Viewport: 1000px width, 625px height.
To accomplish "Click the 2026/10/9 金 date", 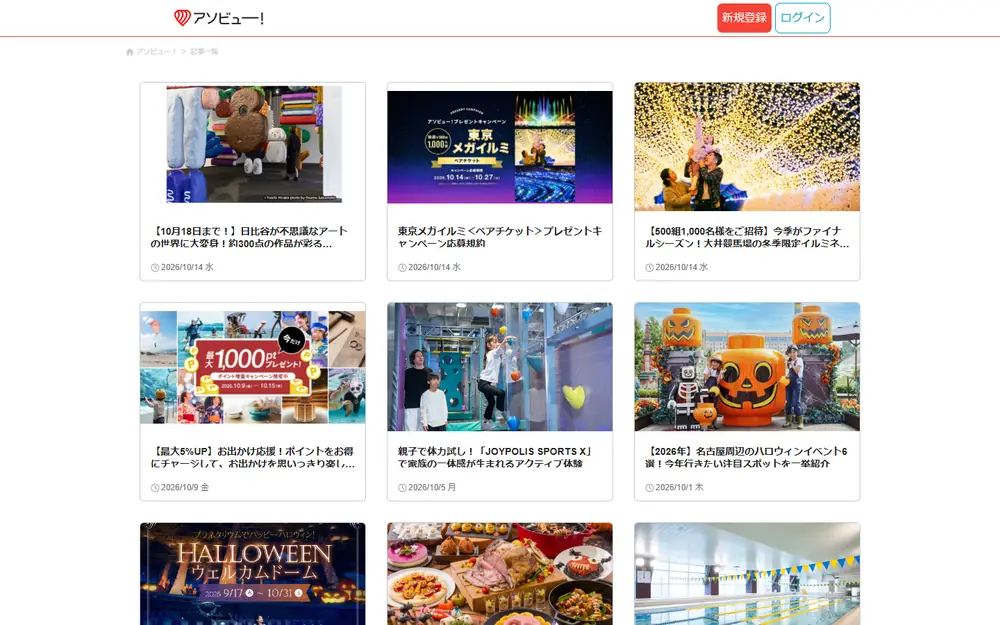I will 185,487.
